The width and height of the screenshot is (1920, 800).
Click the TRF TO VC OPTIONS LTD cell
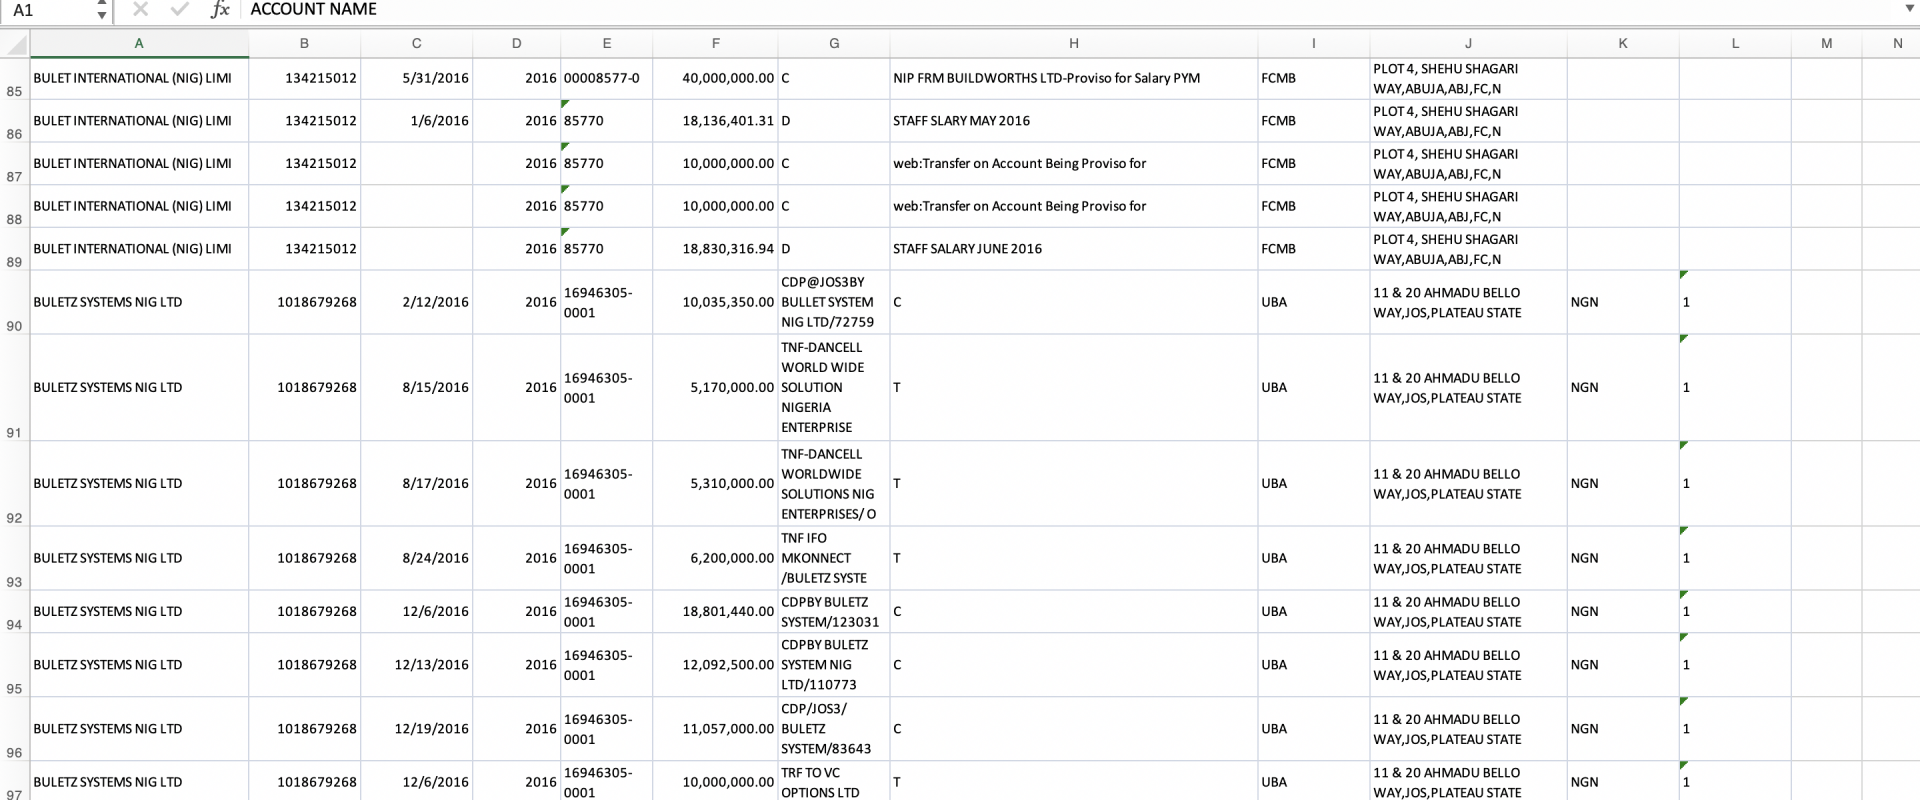tap(834, 782)
